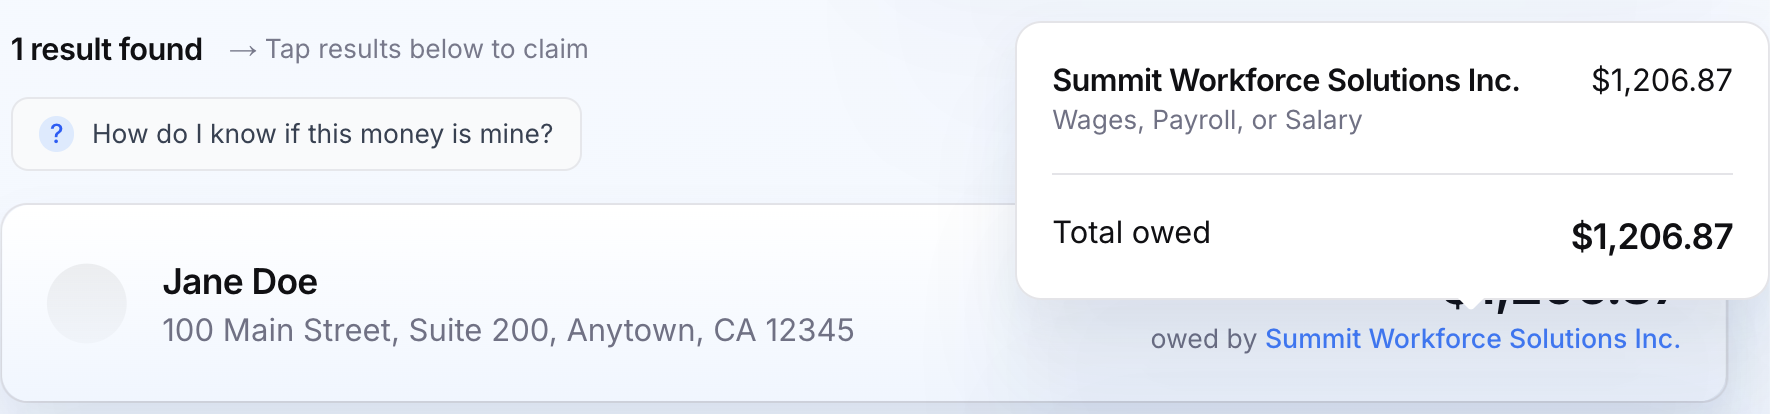This screenshot has height=414, width=1770.
Task: Open "How do I know if this money is mine?"
Action: click(x=322, y=134)
